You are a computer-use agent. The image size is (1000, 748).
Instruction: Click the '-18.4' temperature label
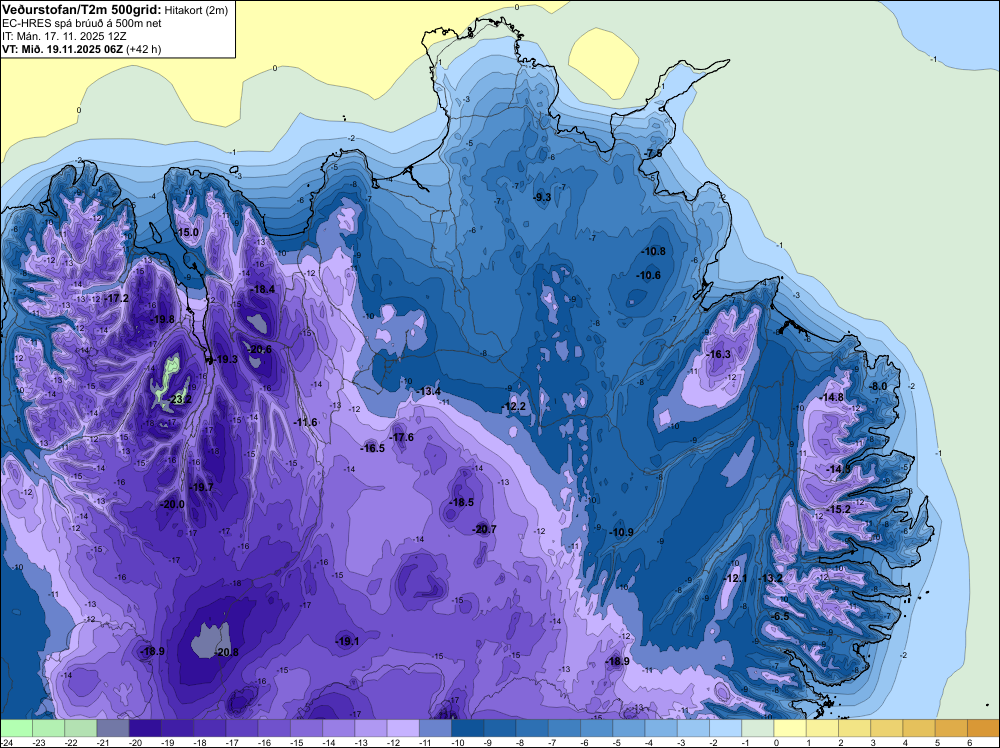pos(263,290)
